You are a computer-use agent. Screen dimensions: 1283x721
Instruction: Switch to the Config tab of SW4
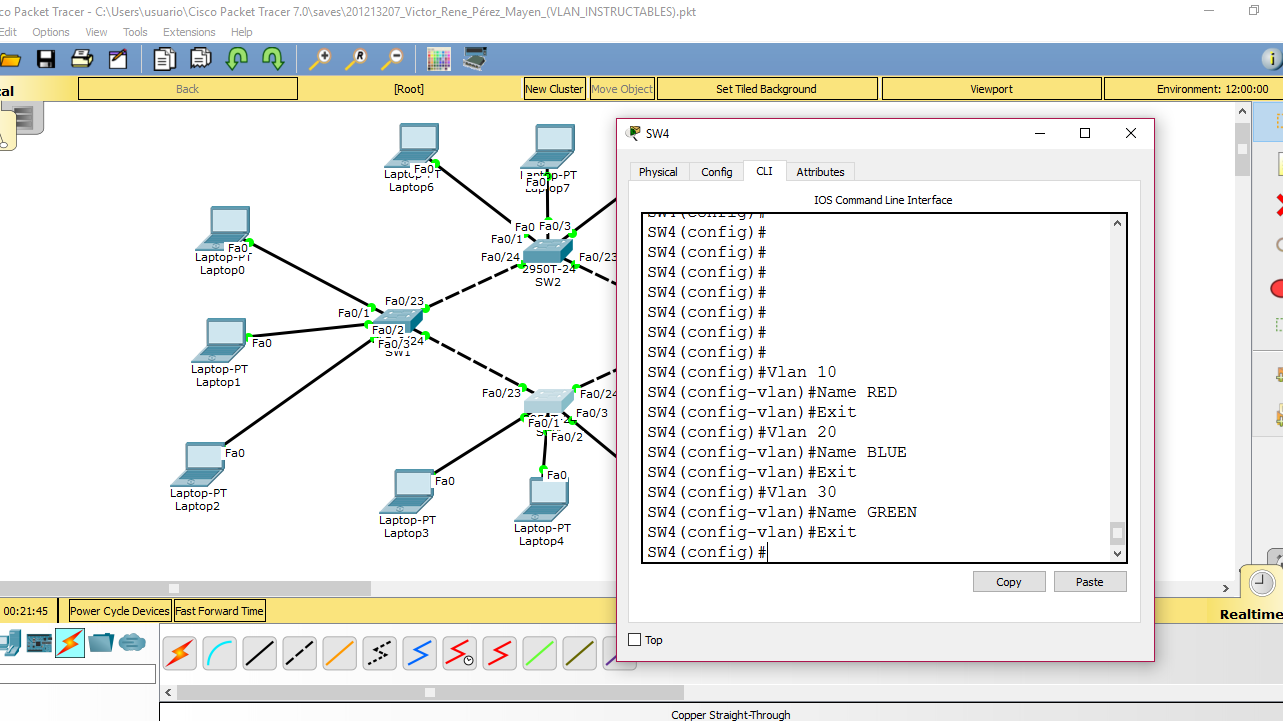pos(716,171)
